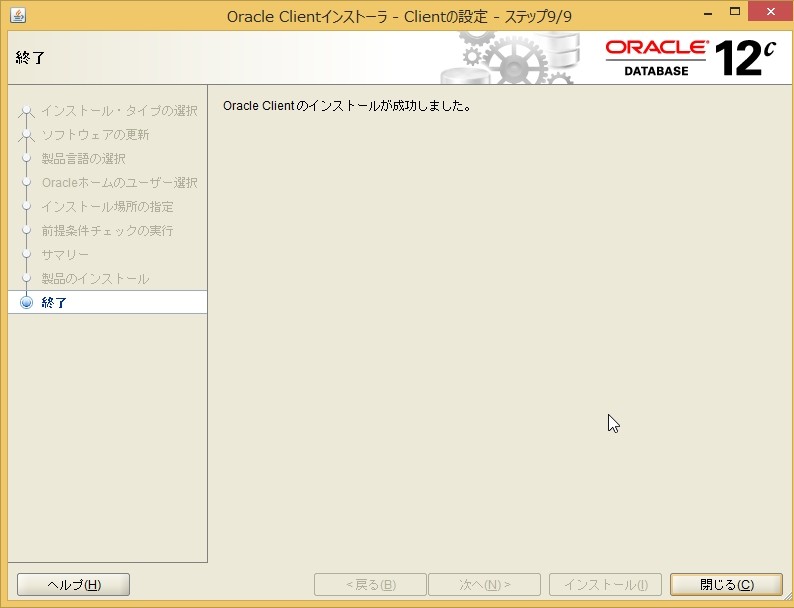794x608 pixels.
Task: Select the インストール・タイプの選択 step
Action: pos(119,110)
